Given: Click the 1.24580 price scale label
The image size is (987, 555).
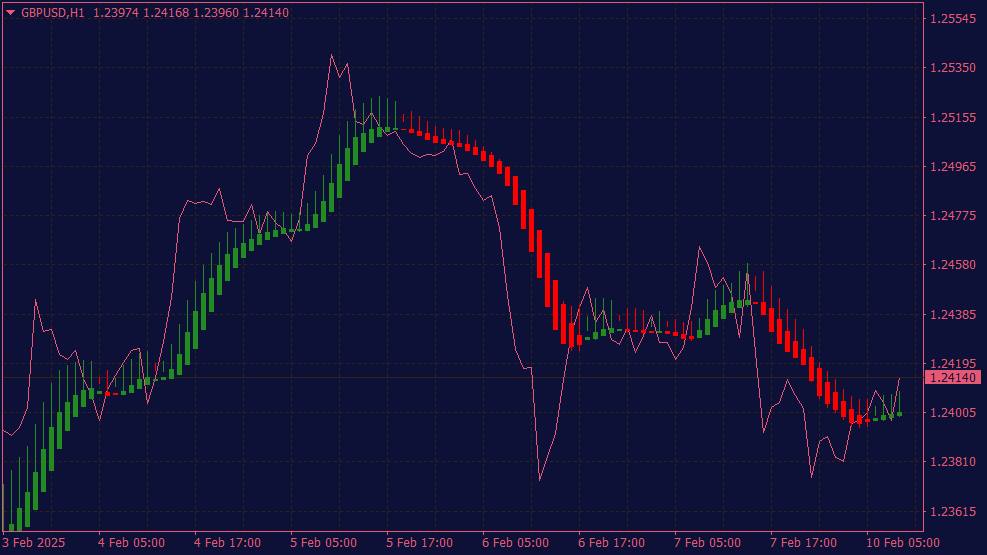Looking at the screenshot, I should point(953,265).
